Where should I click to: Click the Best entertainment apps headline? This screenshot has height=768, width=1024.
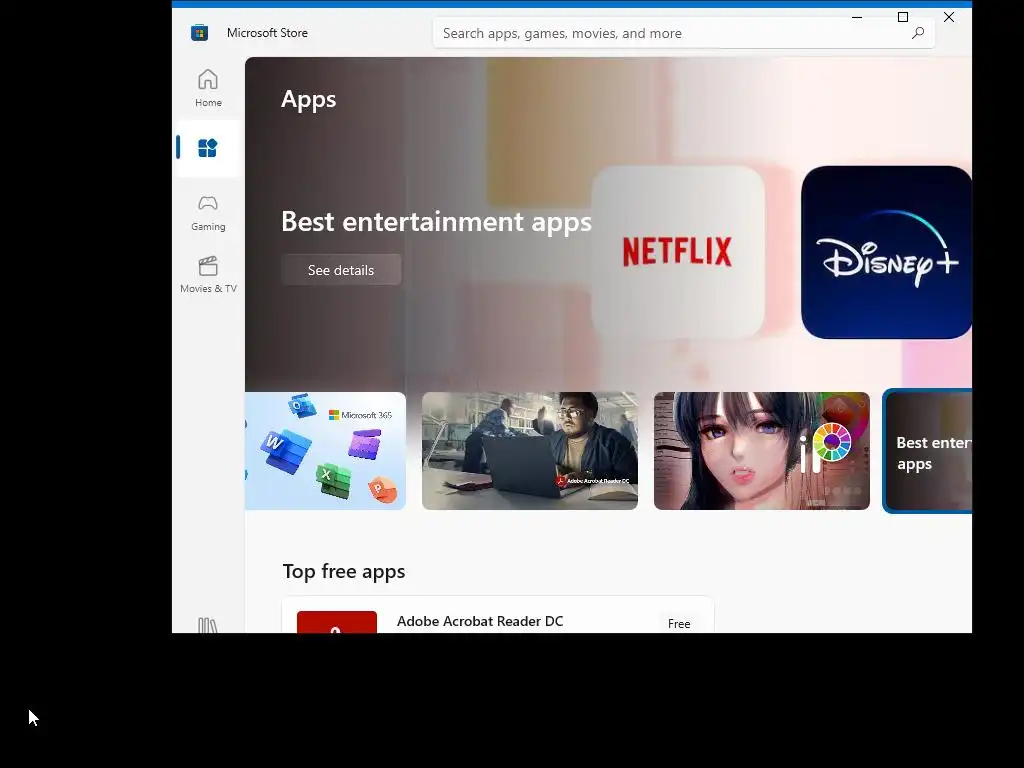(x=436, y=221)
